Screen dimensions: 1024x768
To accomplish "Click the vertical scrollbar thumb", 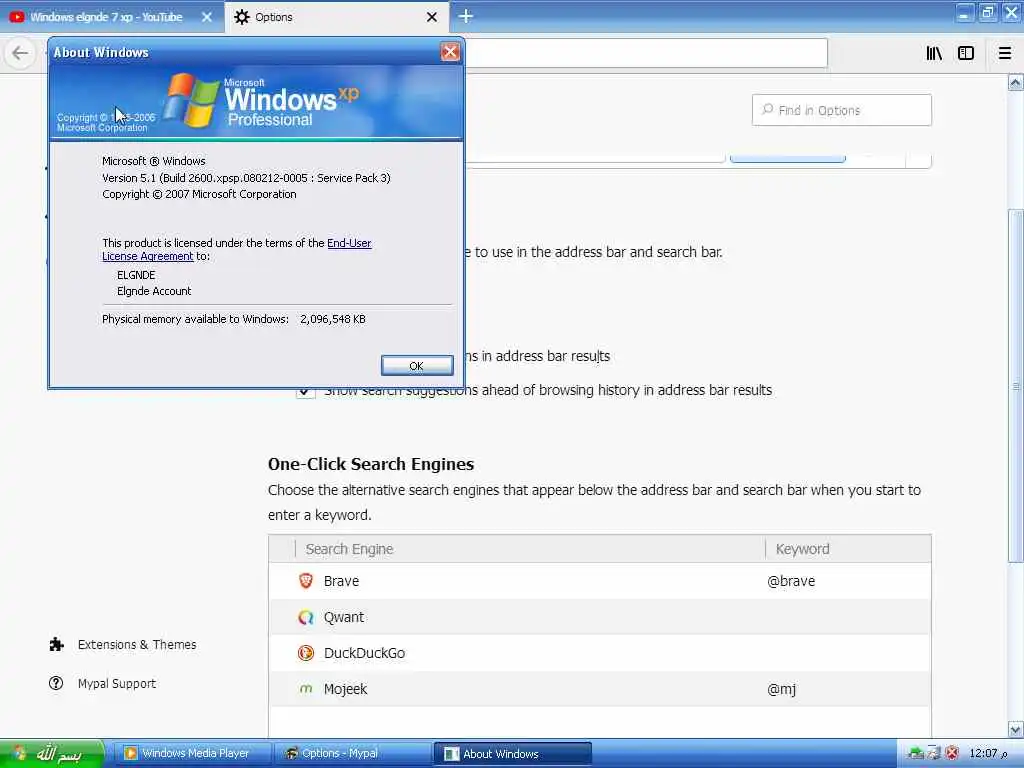I will coord(1015,385).
